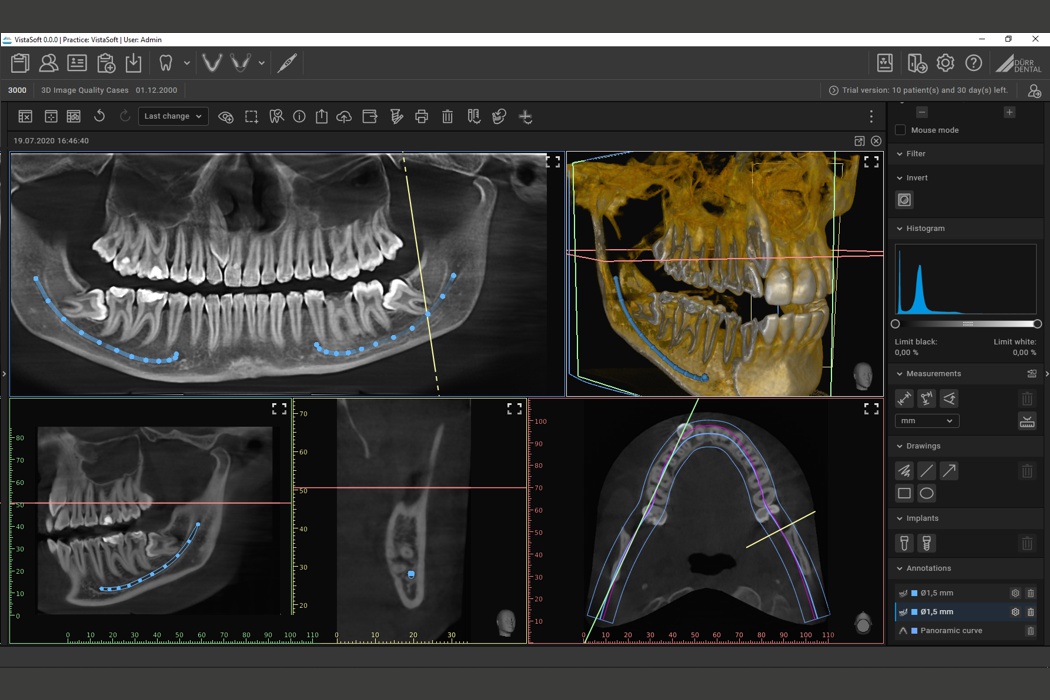Select the first panoramic jaw arch icon
The image size is (1050, 700).
212,63
